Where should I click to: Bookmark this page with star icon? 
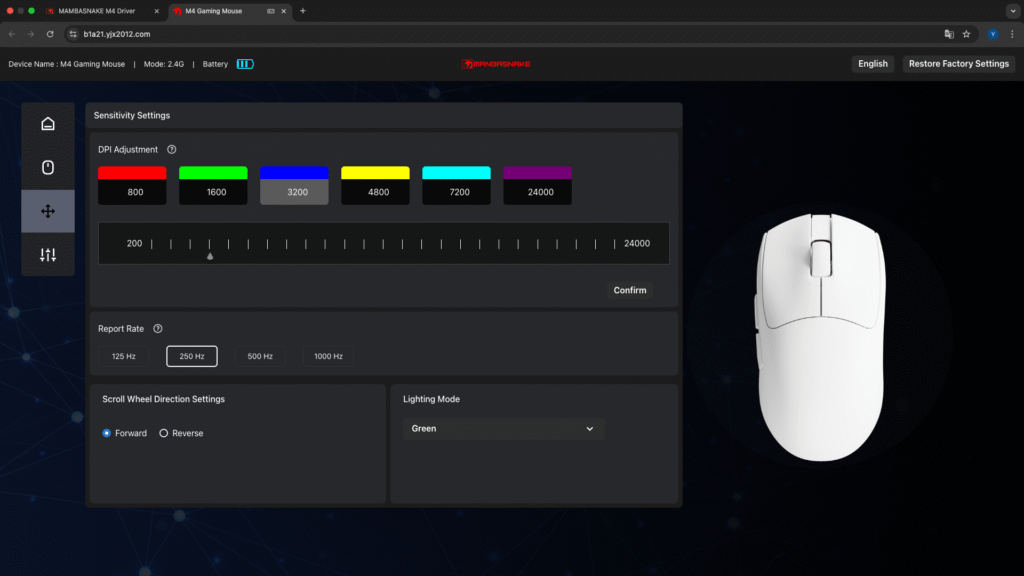tap(967, 34)
